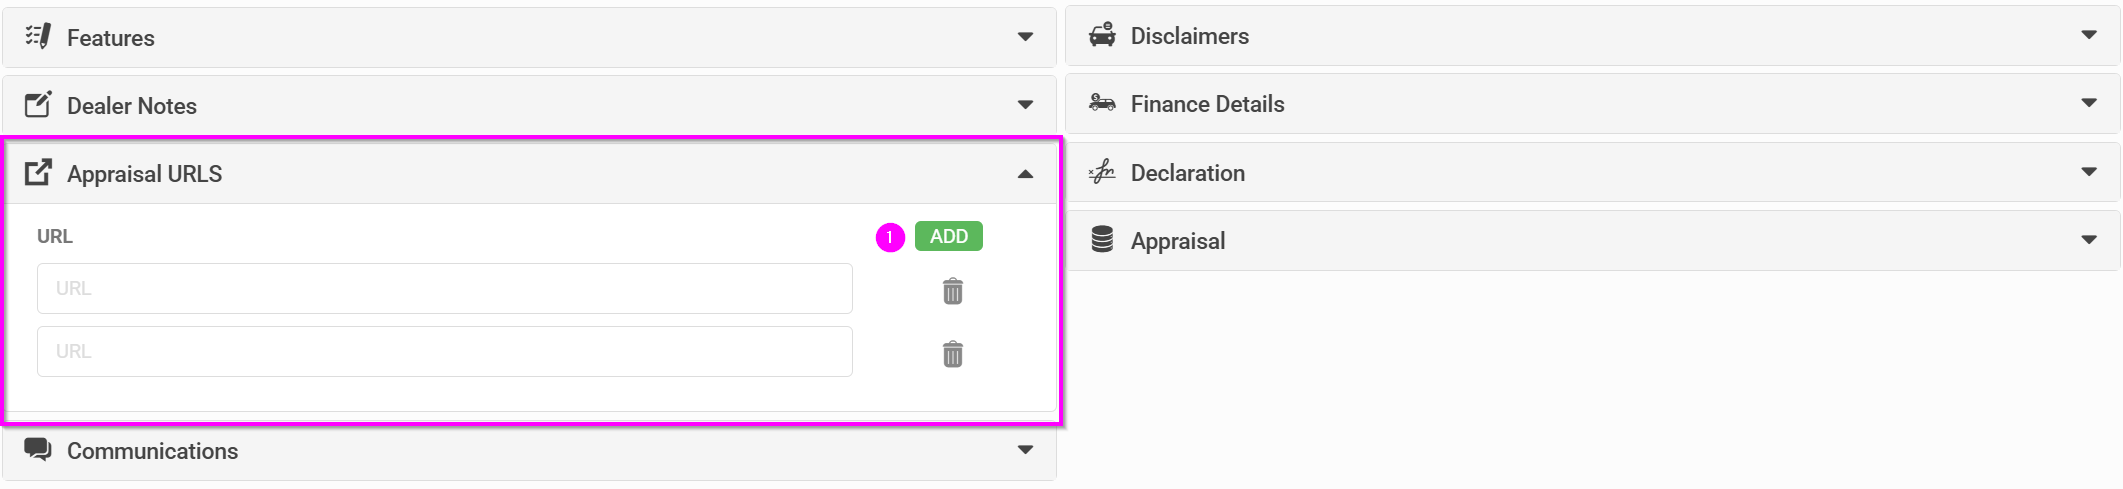Click the Dealer Notes edit icon
Screen dimensions: 2123x489
click(38, 104)
